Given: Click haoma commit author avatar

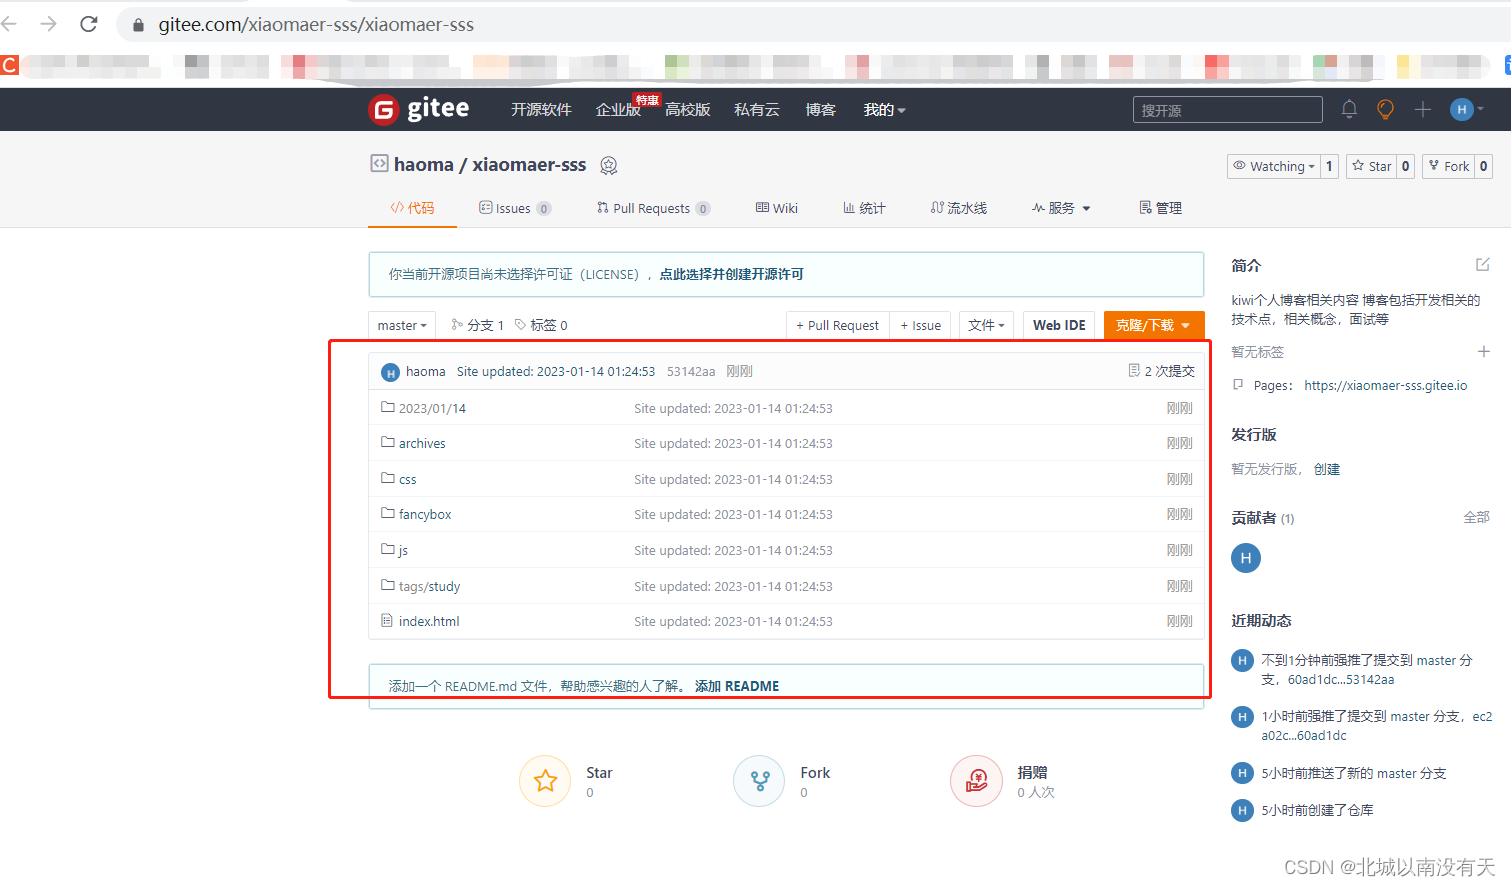Looking at the screenshot, I should tap(390, 372).
